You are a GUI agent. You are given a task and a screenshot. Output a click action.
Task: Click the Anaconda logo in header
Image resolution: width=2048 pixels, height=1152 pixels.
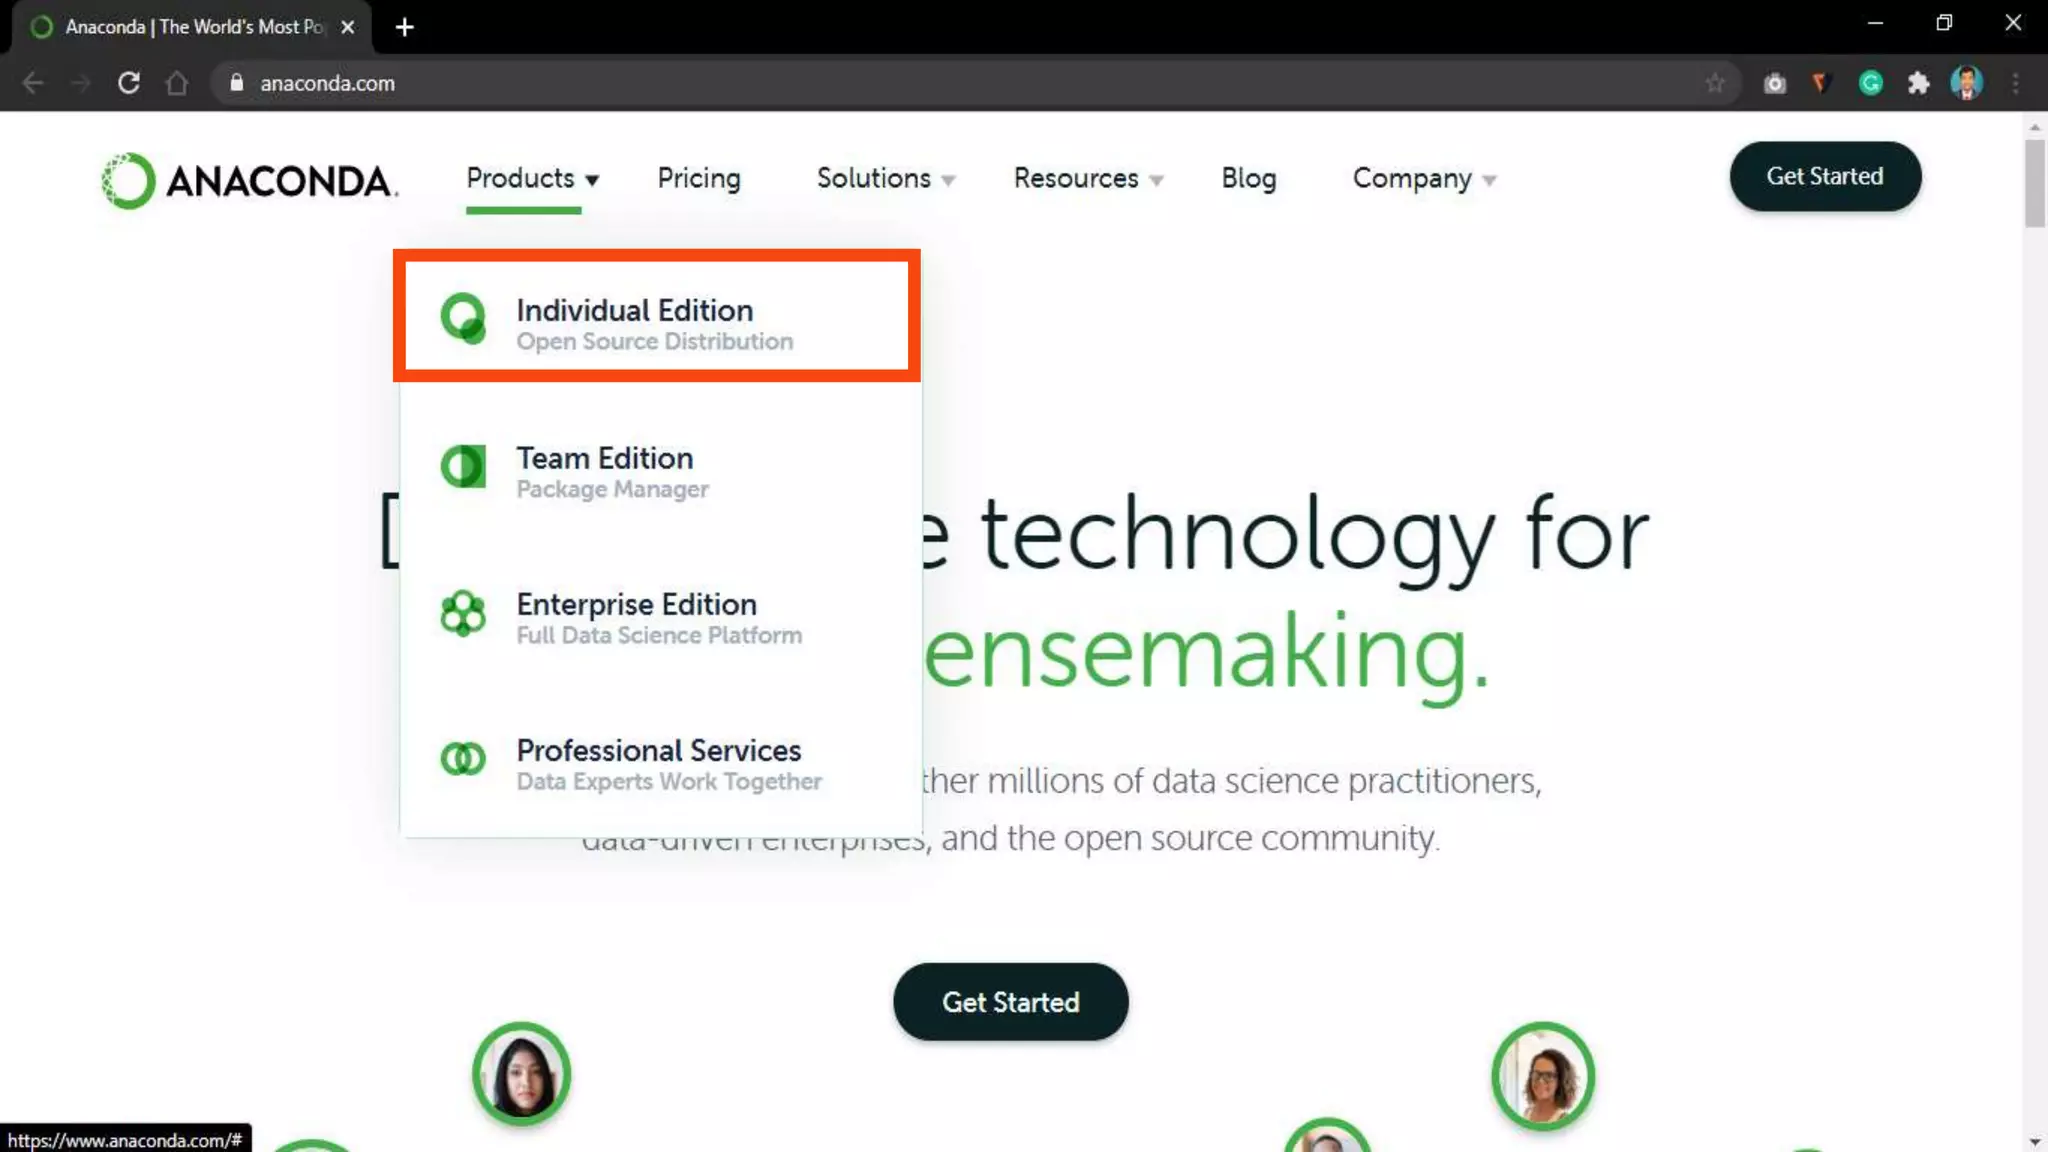tap(250, 181)
